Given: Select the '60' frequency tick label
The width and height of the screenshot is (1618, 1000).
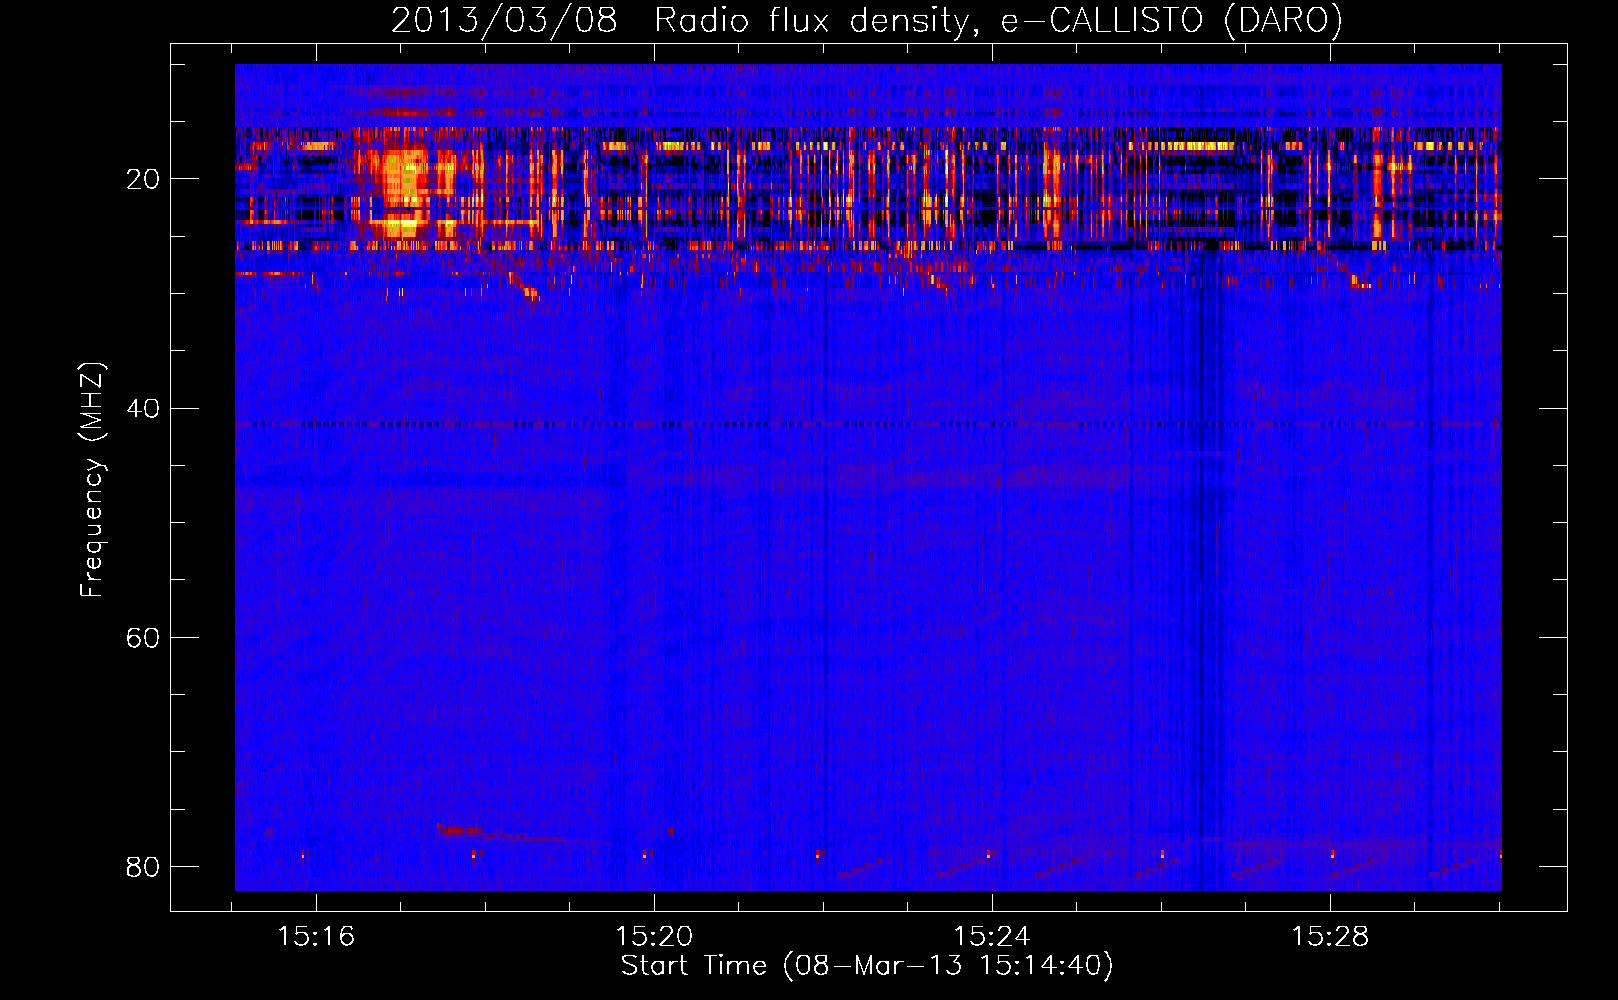Looking at the screenshot, I should coord(142,637).
